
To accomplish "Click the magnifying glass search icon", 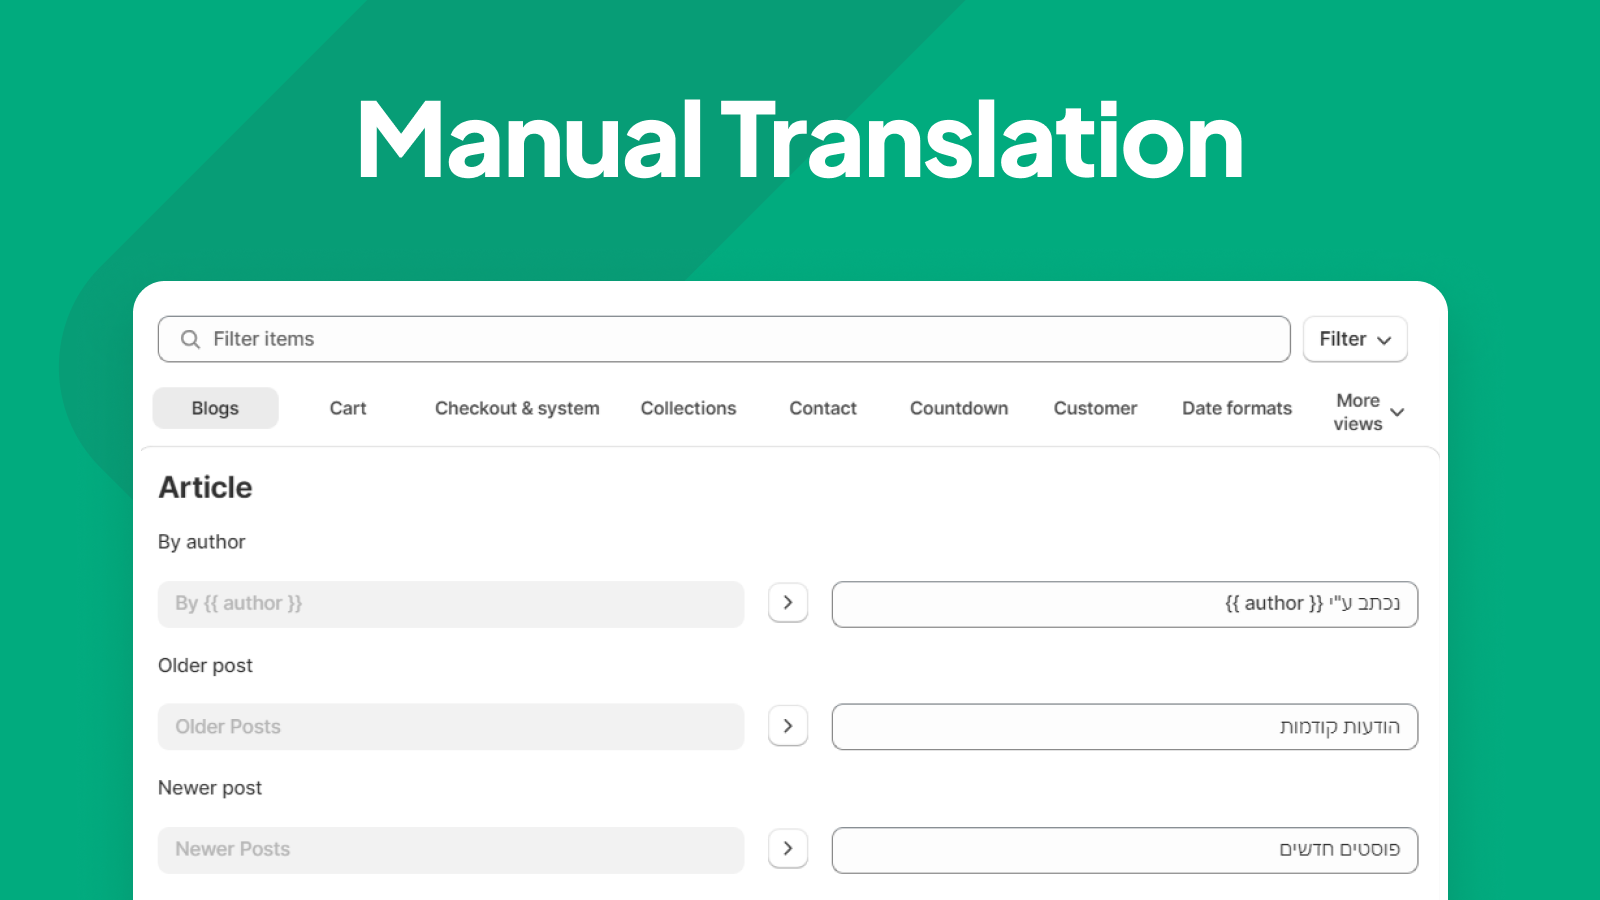I will click(x=189, y=339).
